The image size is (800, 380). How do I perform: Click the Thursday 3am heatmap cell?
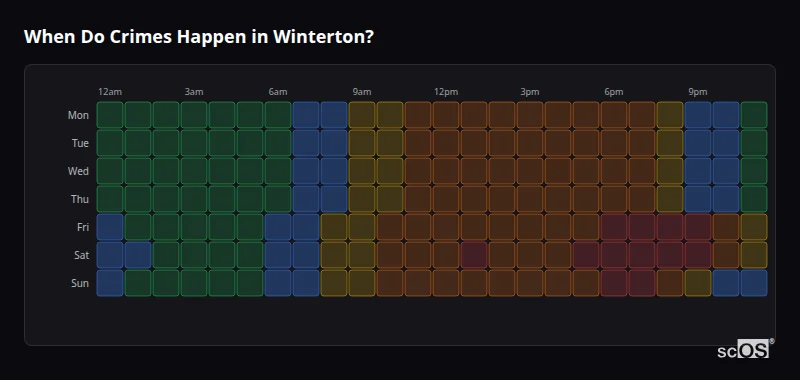[194, 199]
